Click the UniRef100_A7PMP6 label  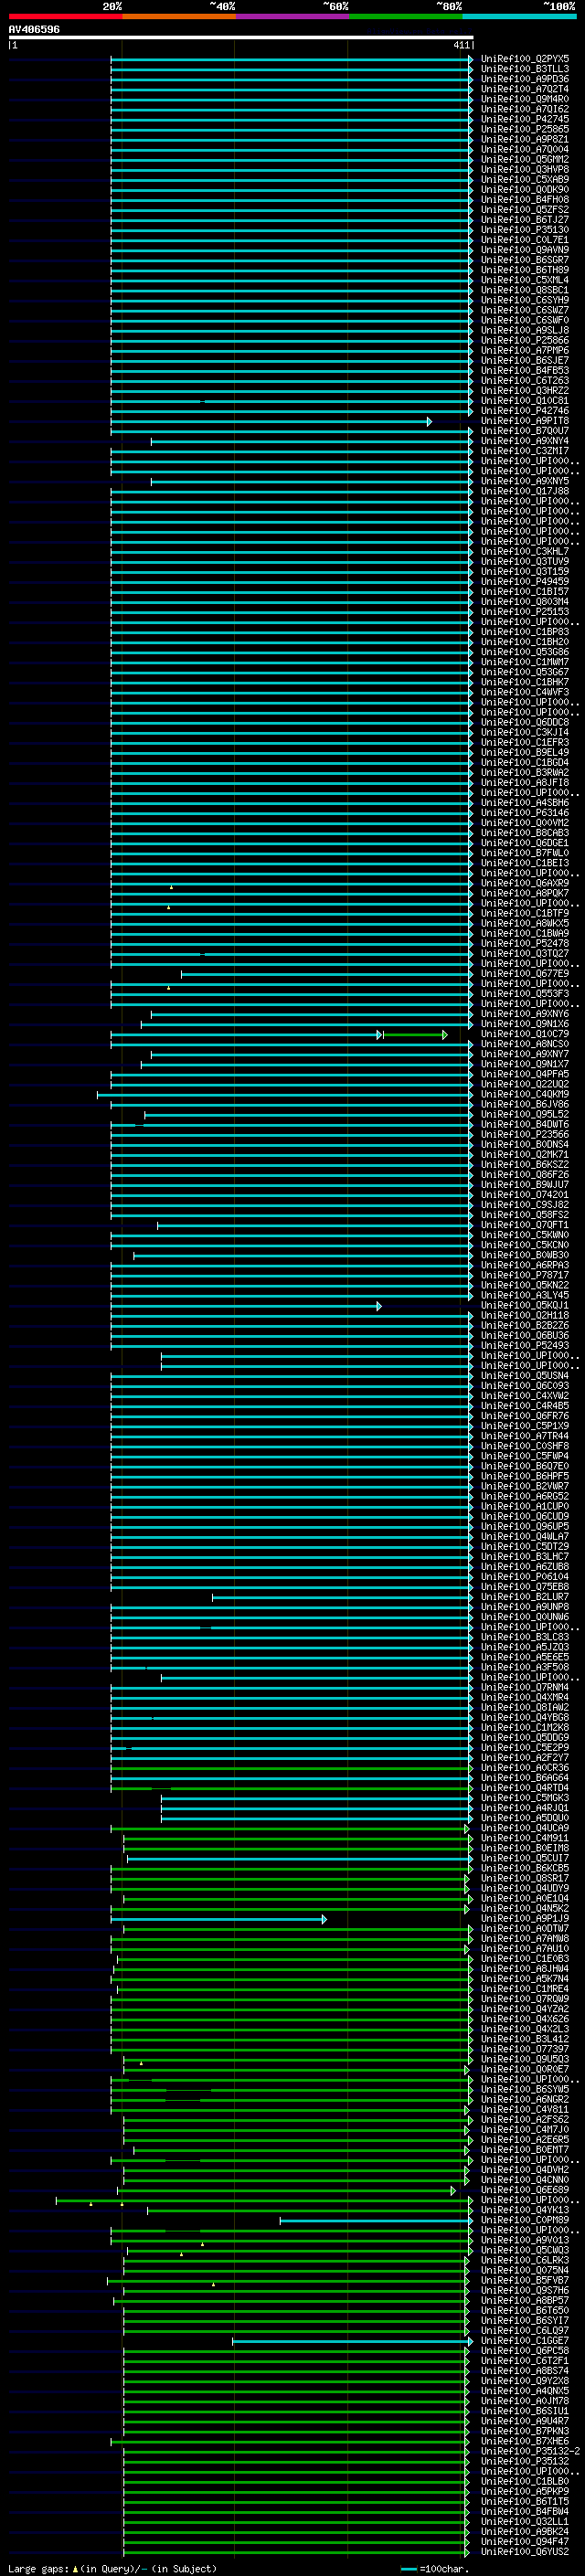(x=525, y=351)
